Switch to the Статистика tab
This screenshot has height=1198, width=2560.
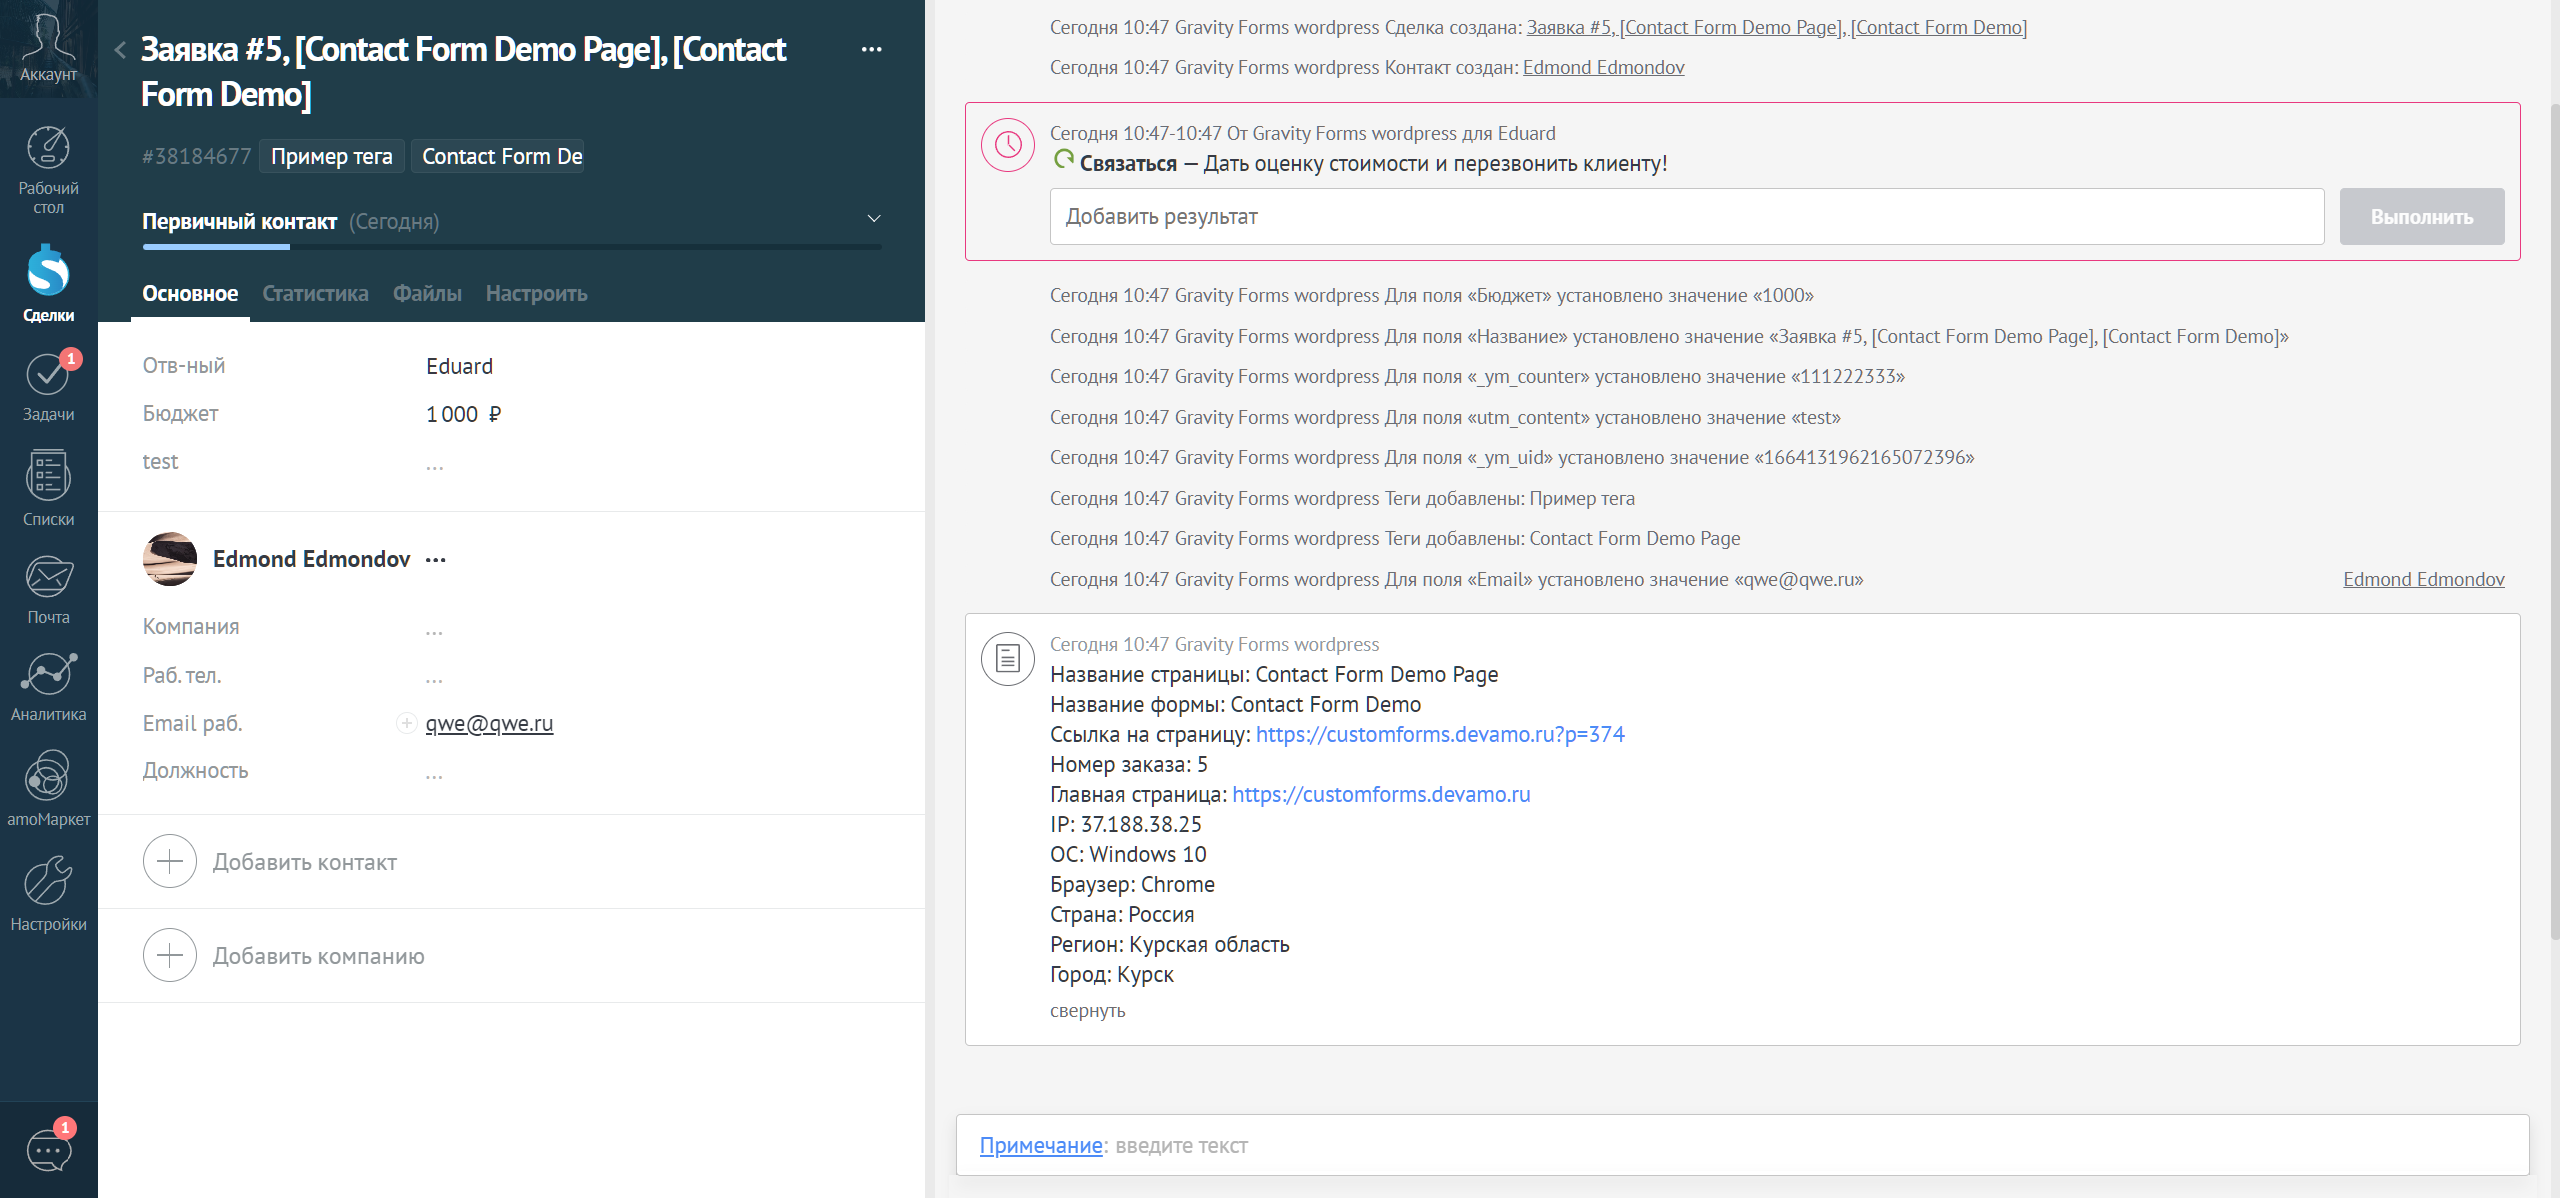tap(315, 293)
